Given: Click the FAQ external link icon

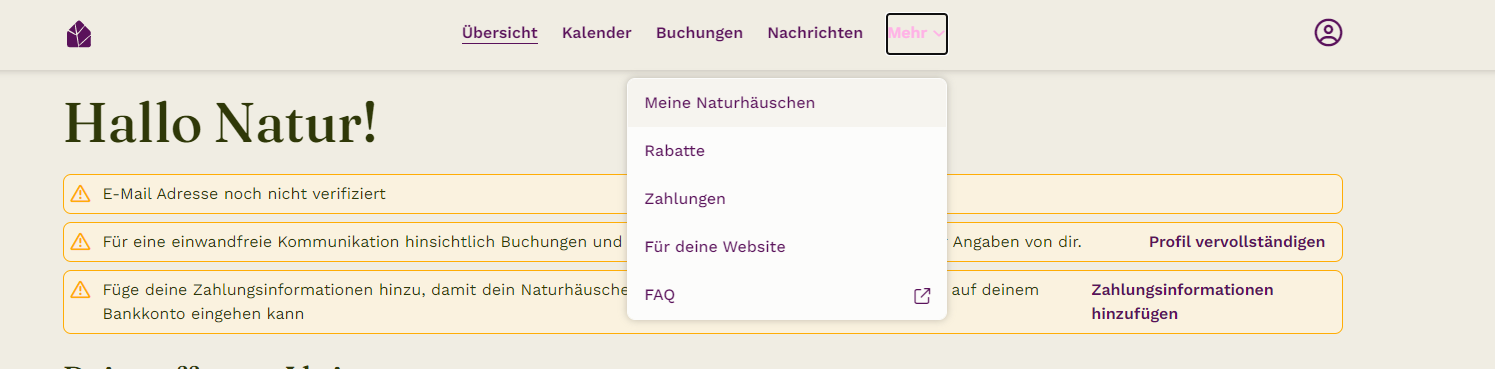Looking at the screenshot, I should 922,296.
